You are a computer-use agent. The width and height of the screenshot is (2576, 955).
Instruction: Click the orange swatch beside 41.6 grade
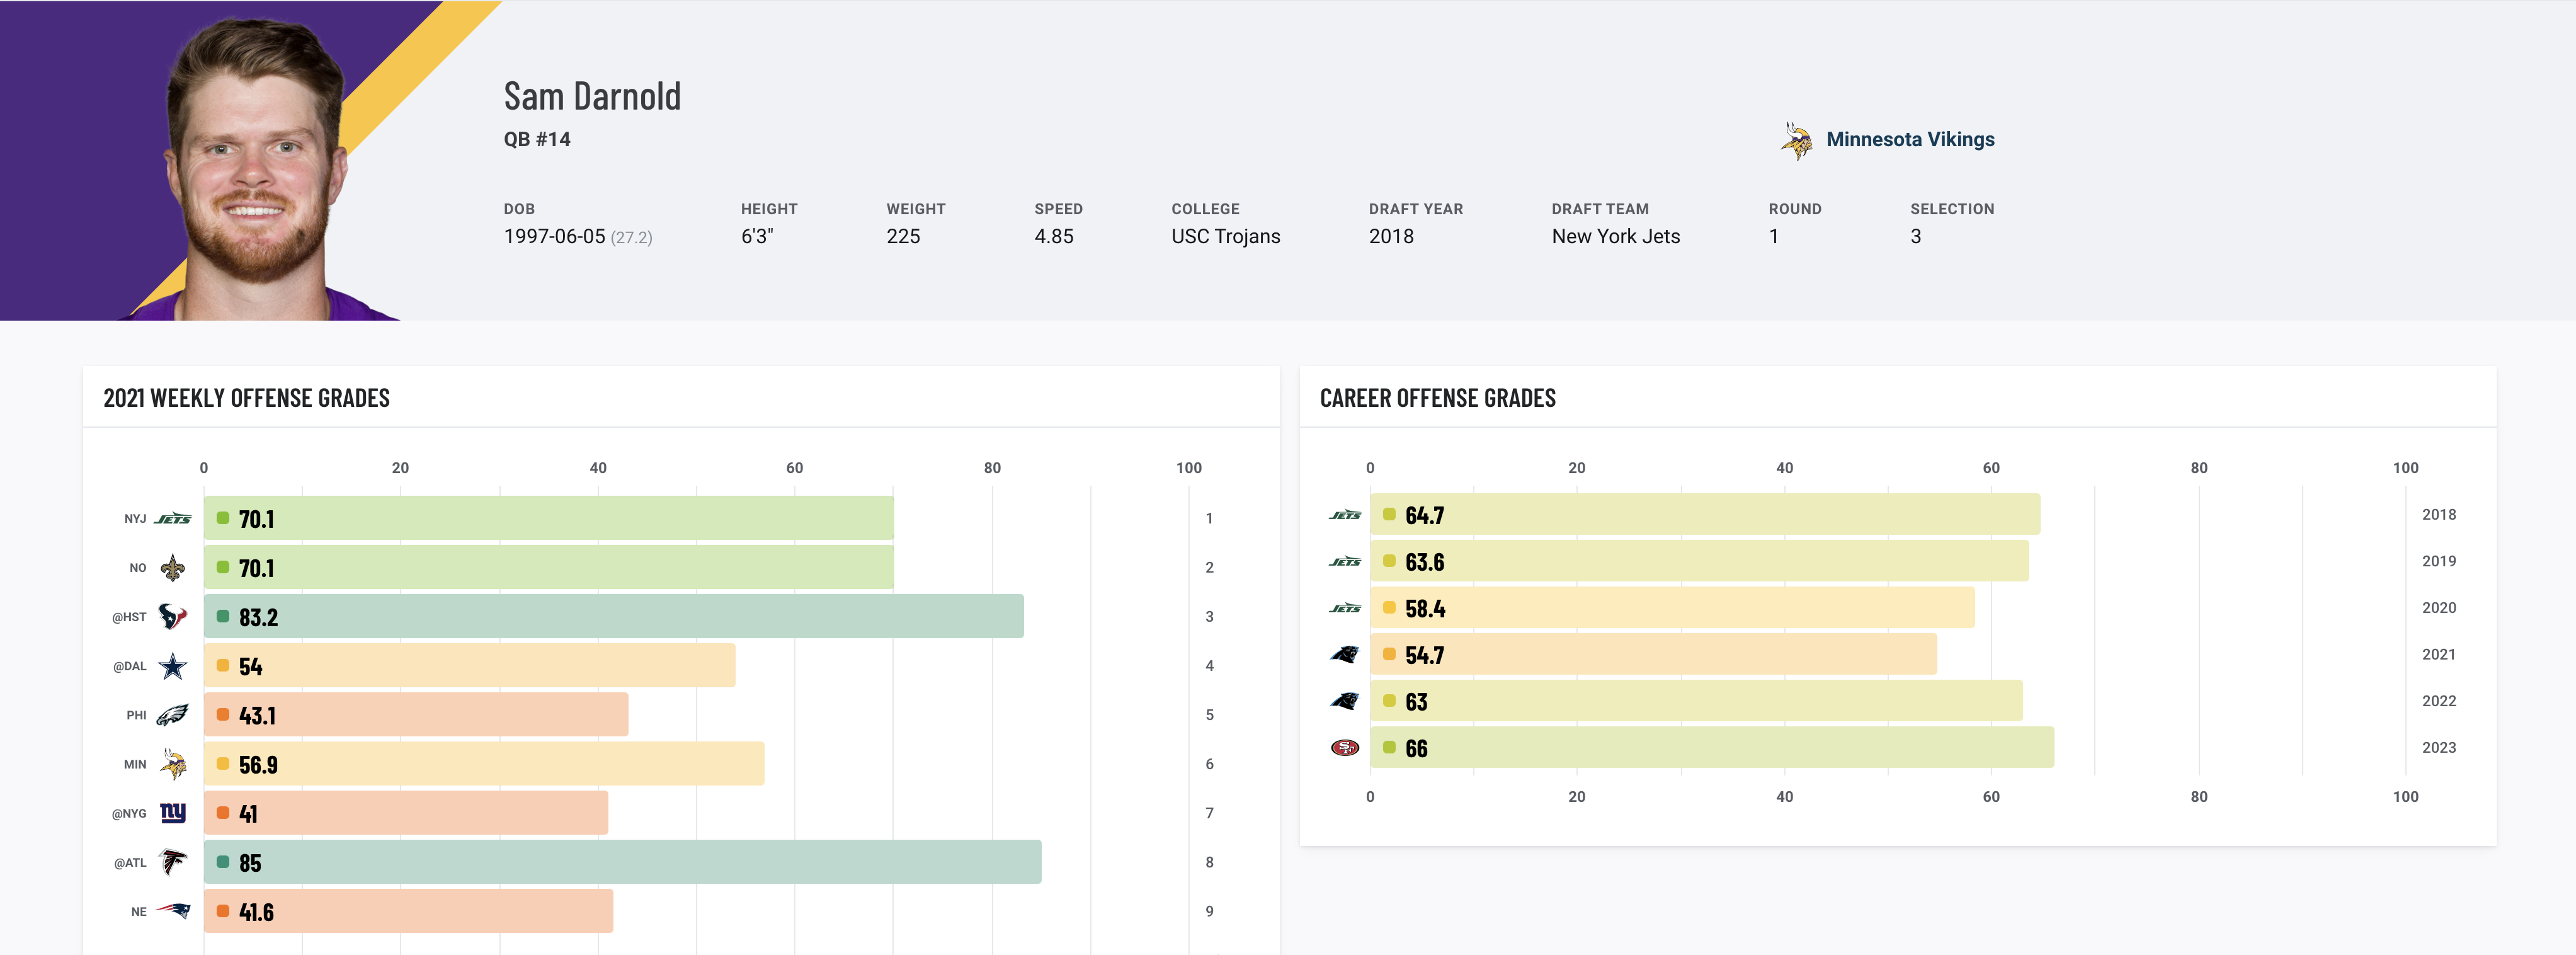tap(223, 911)
